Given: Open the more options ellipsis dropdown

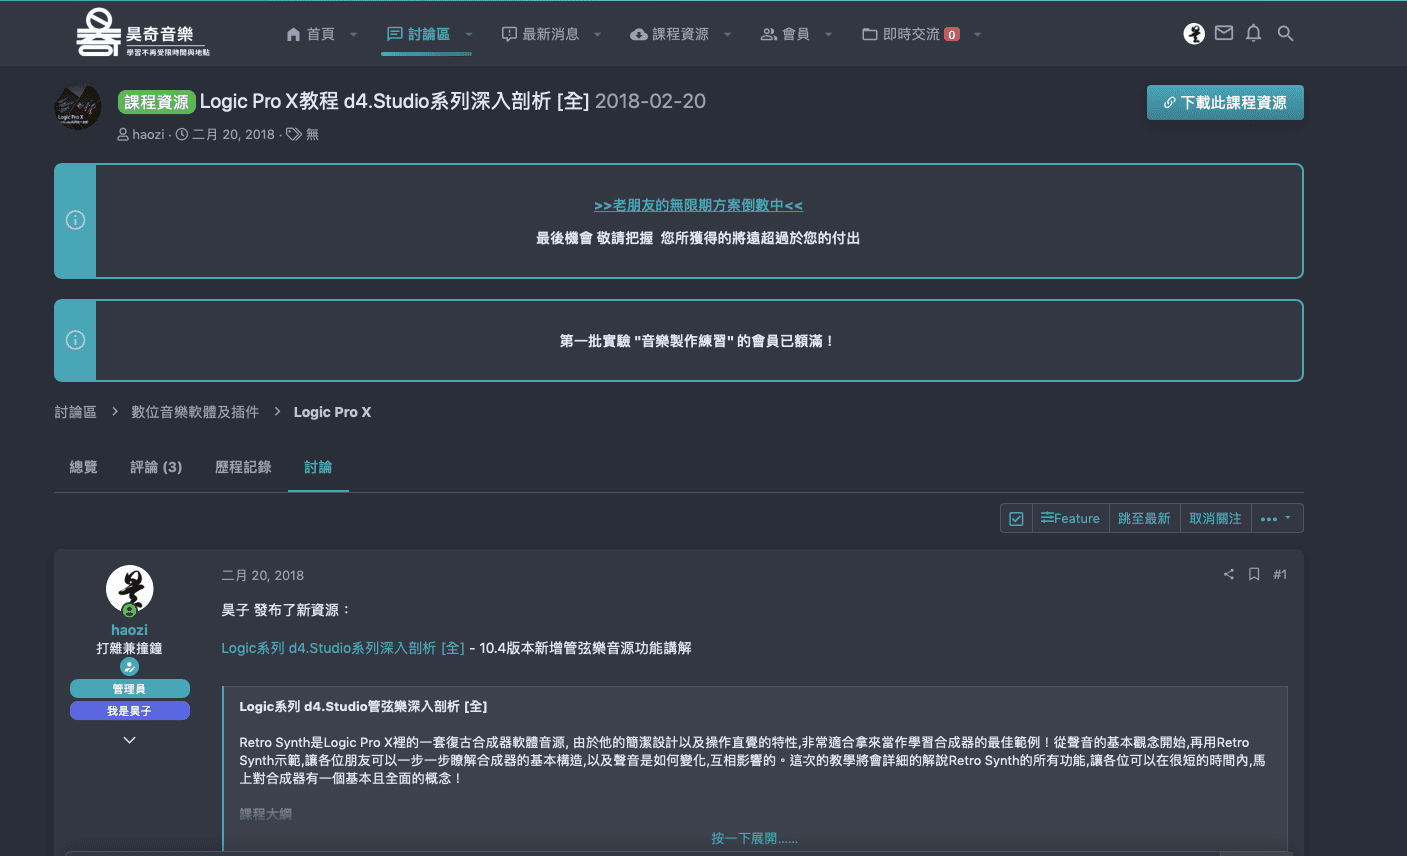Looking at the screenshot, I should coord(1275,518).
